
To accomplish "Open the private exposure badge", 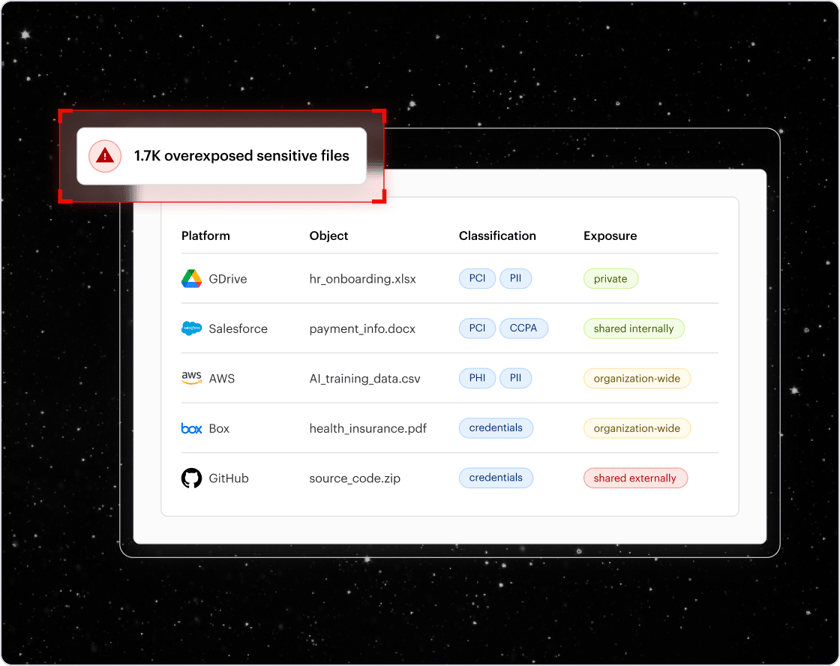I will click(x=610, y=279).
